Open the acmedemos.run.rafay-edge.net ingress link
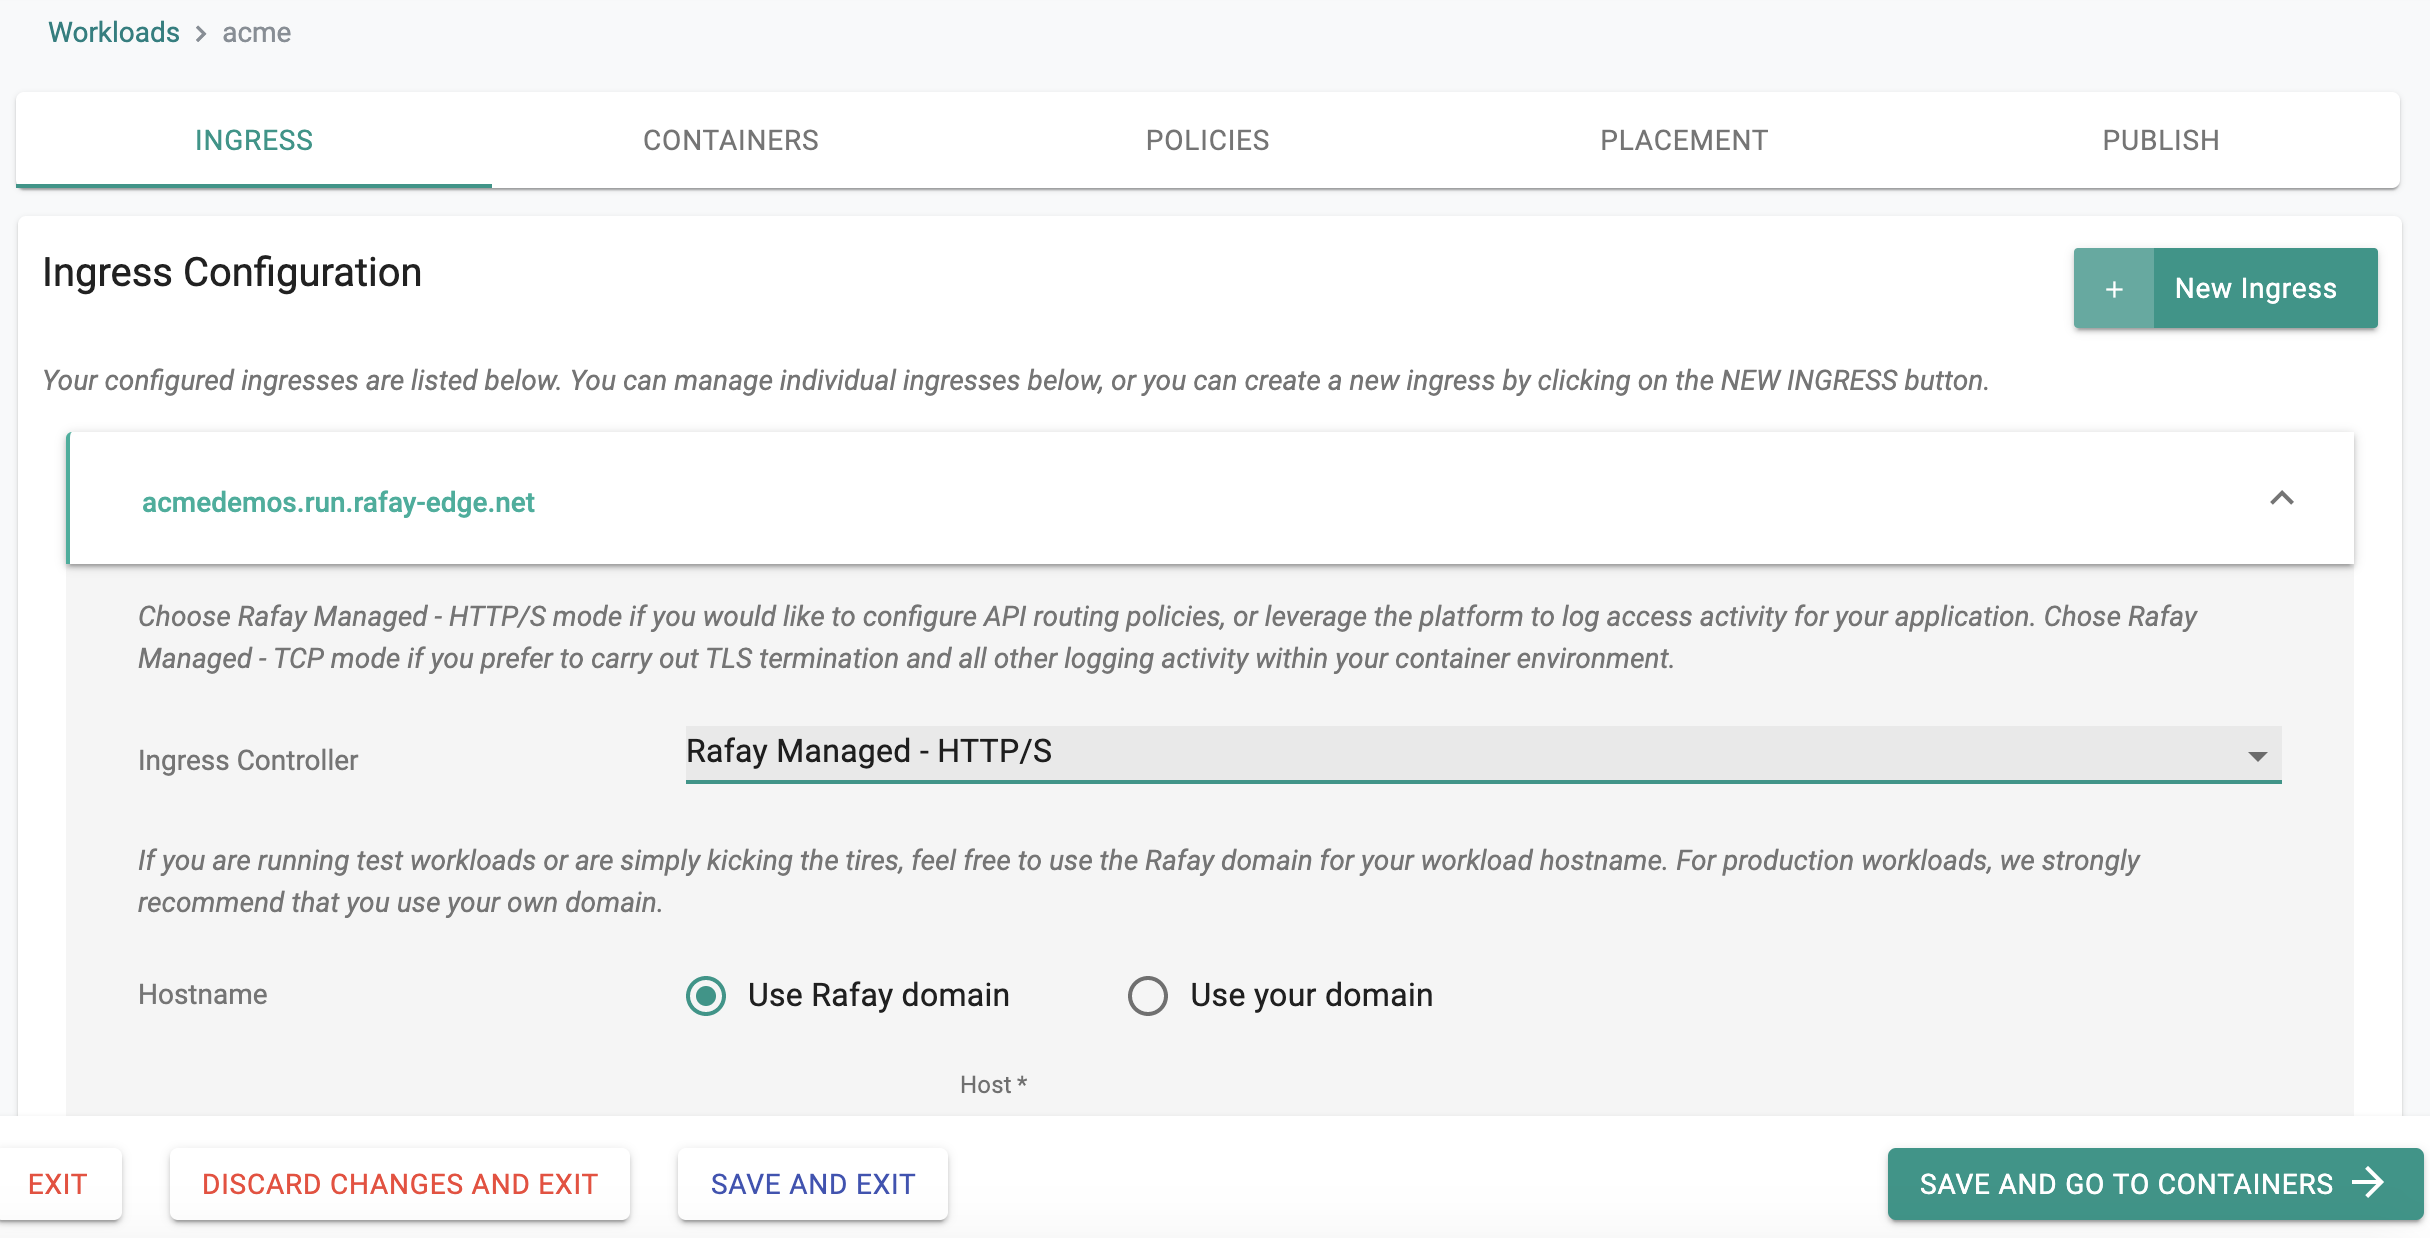2430x1238 pixels. tap(338, 502)
